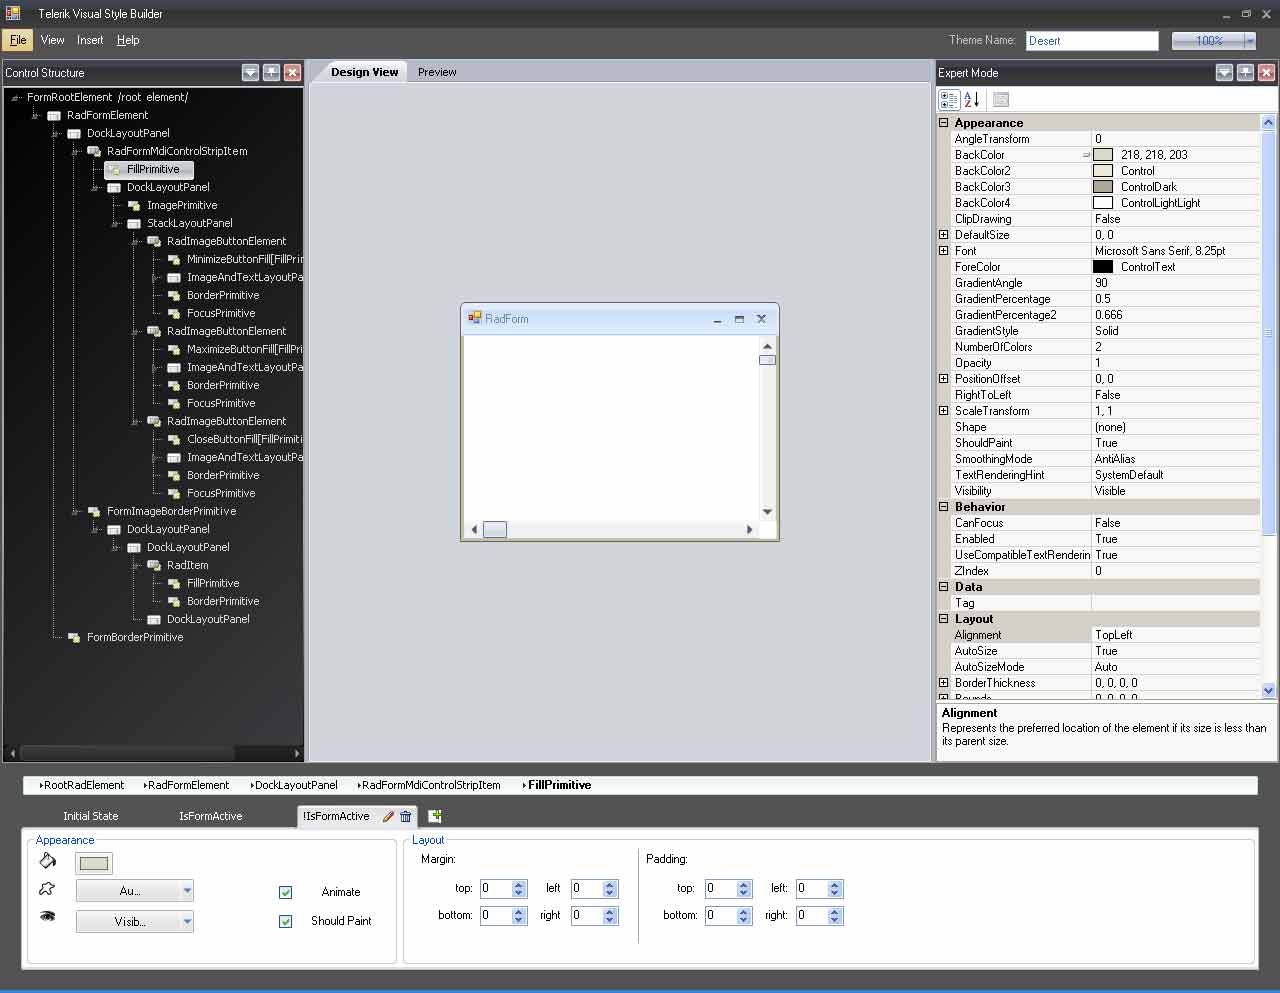Click the Expert Mode scroll down arrow
The image size is (1280, 993).
(x=1268, y=690)
